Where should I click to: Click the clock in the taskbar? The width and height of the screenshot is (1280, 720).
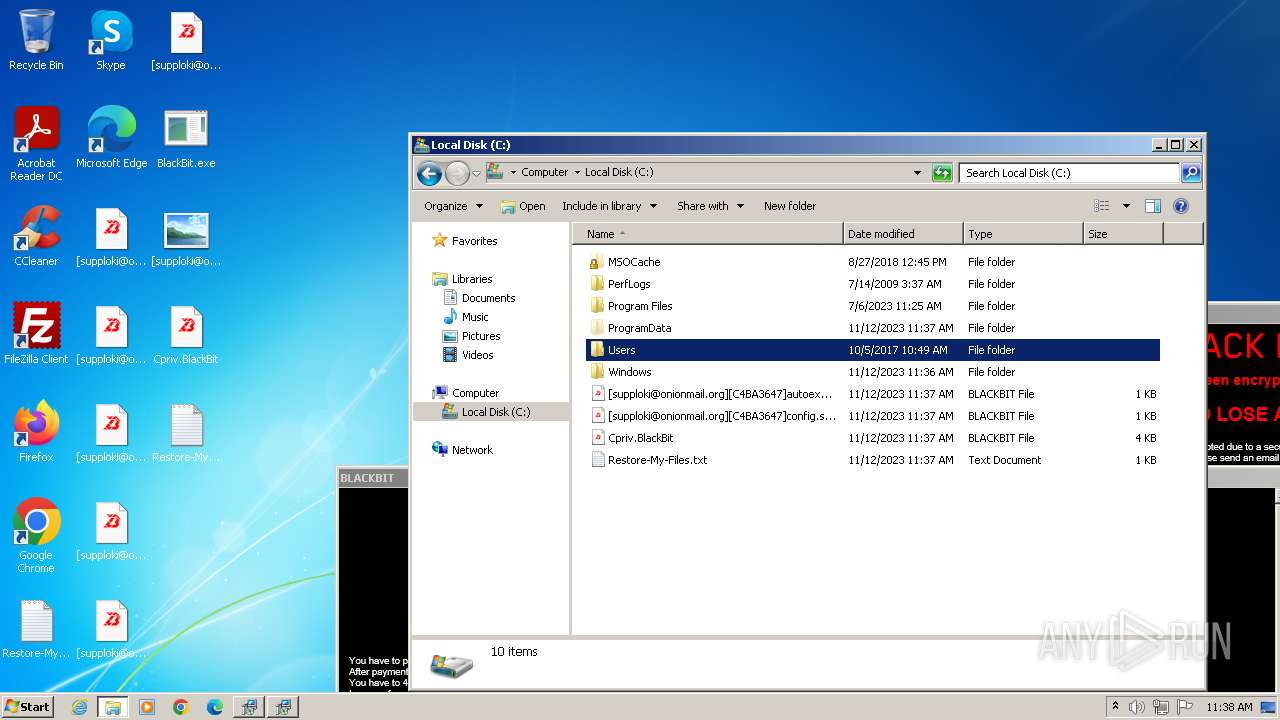[1229, 707]
